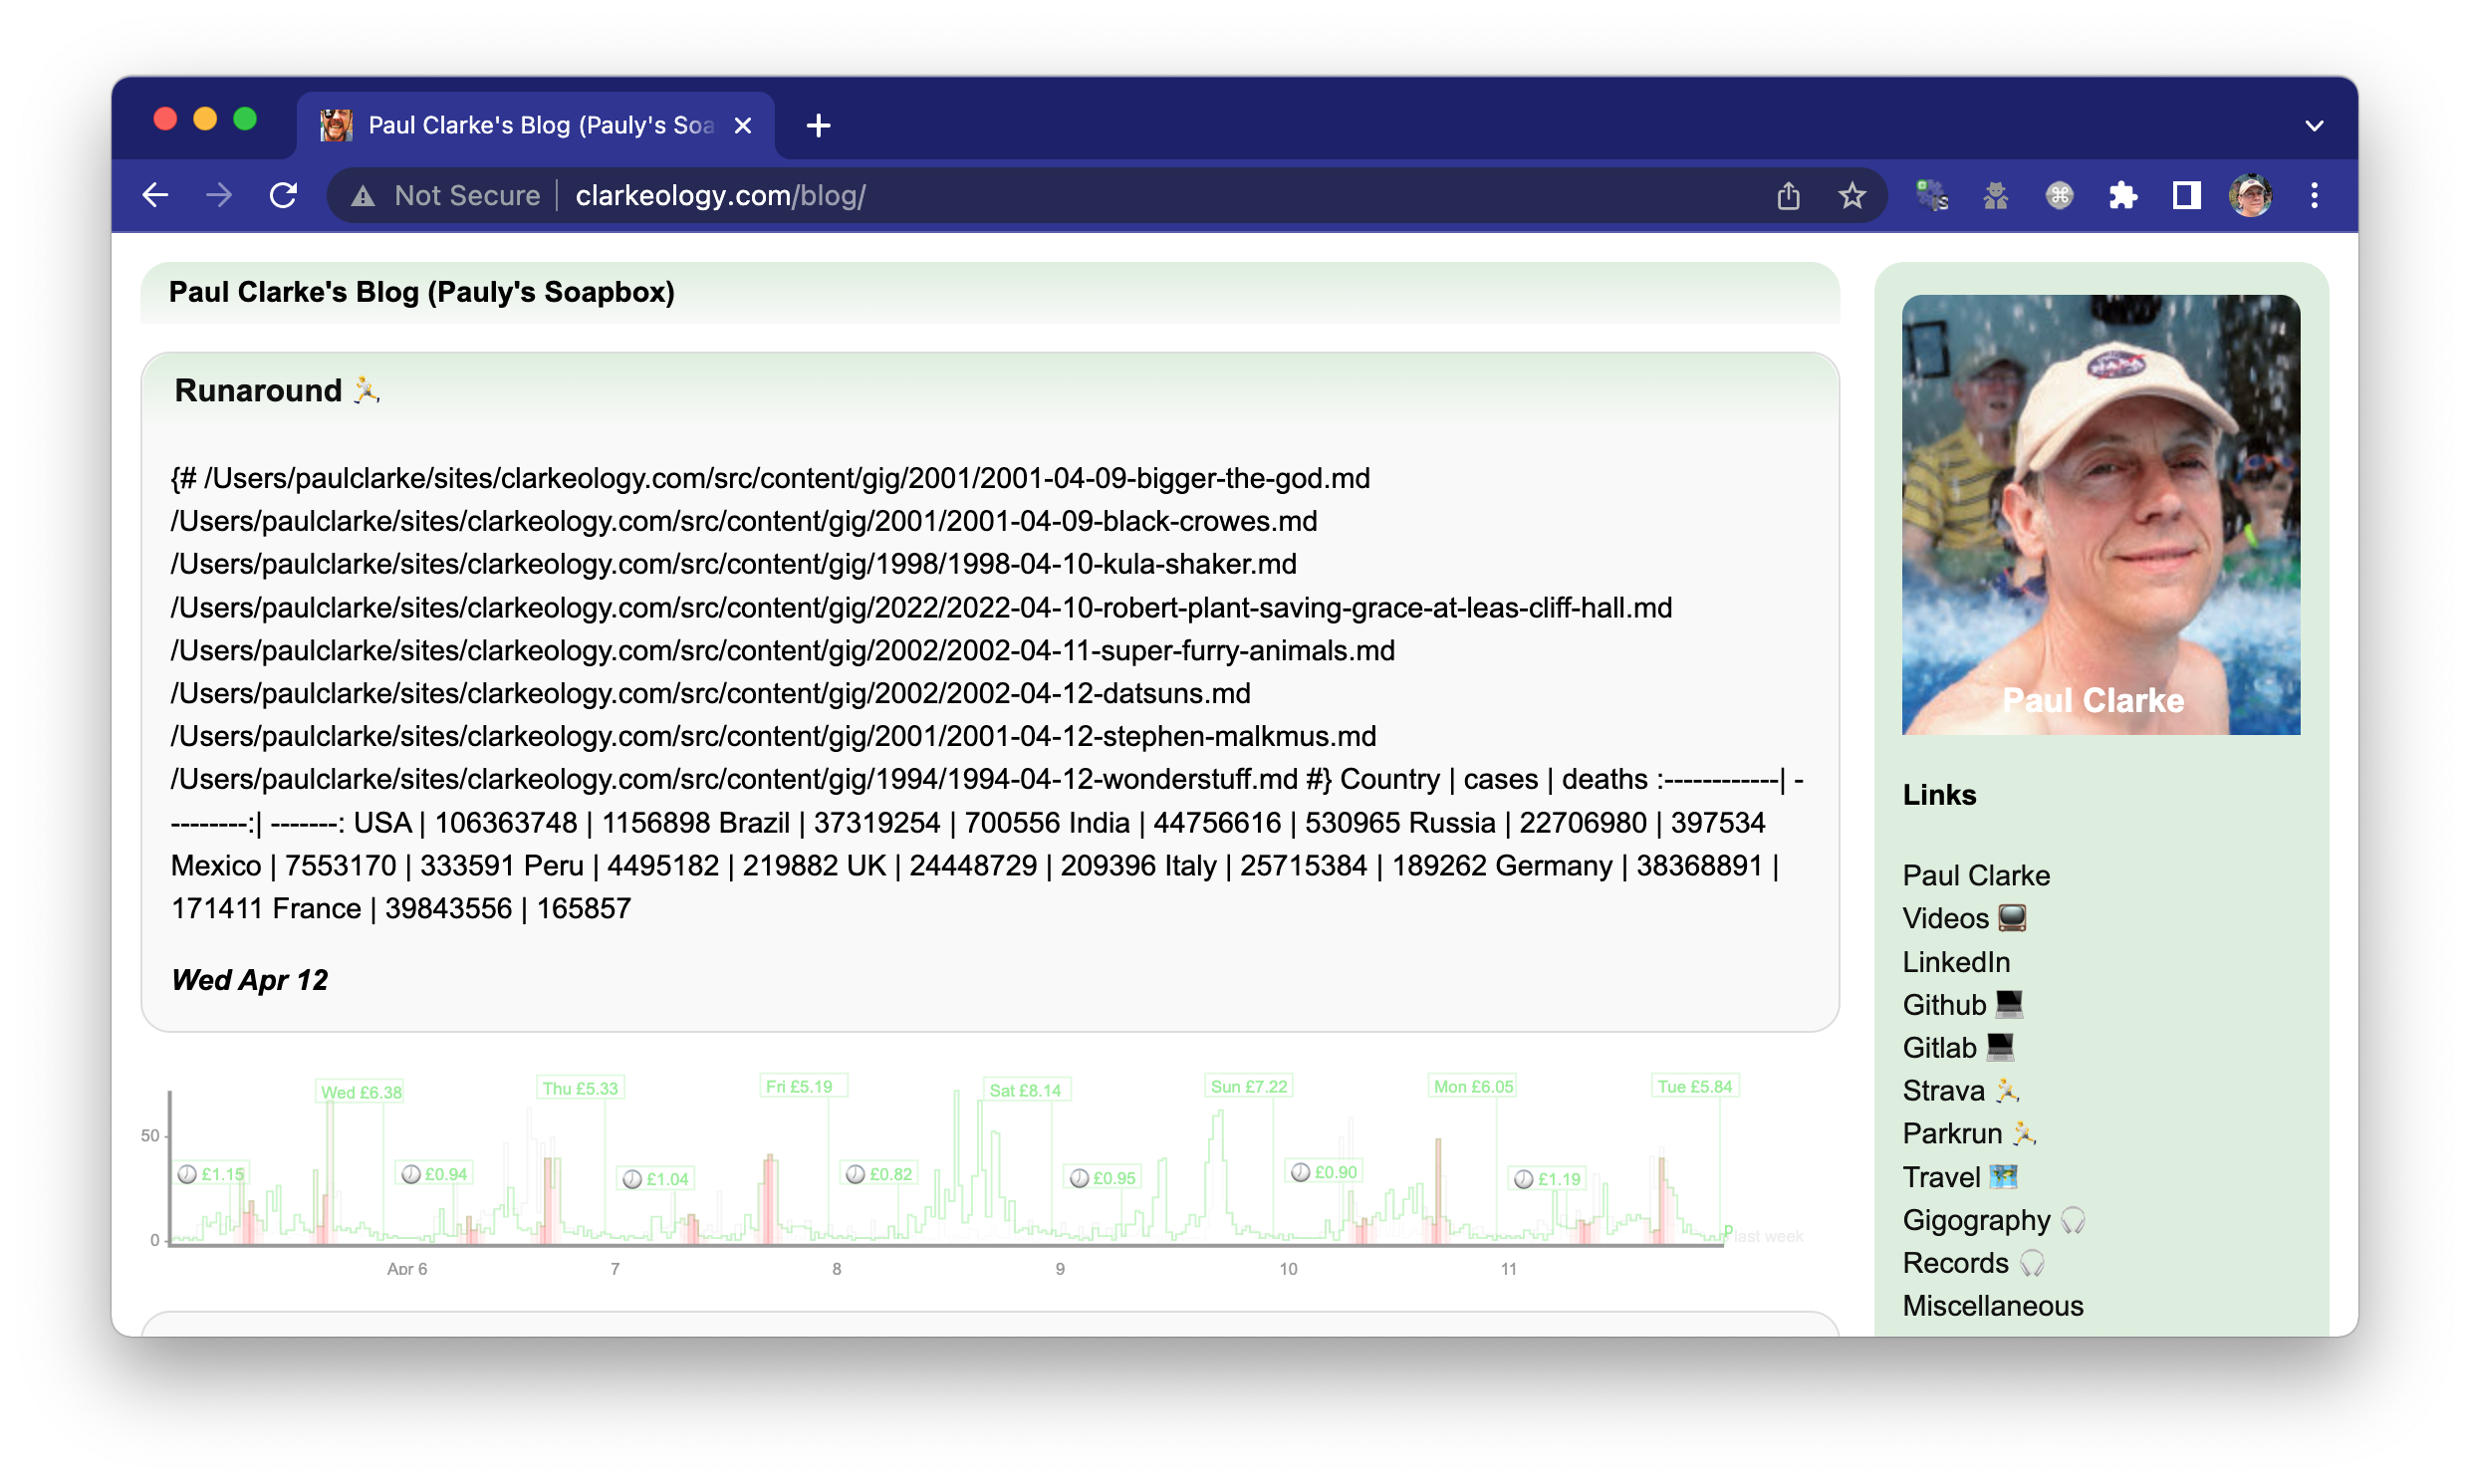The height and width of the screenshot is (1484, 2470).
Task: Click the £0.82 clock marker on chart
Action: coord(880,1174)
